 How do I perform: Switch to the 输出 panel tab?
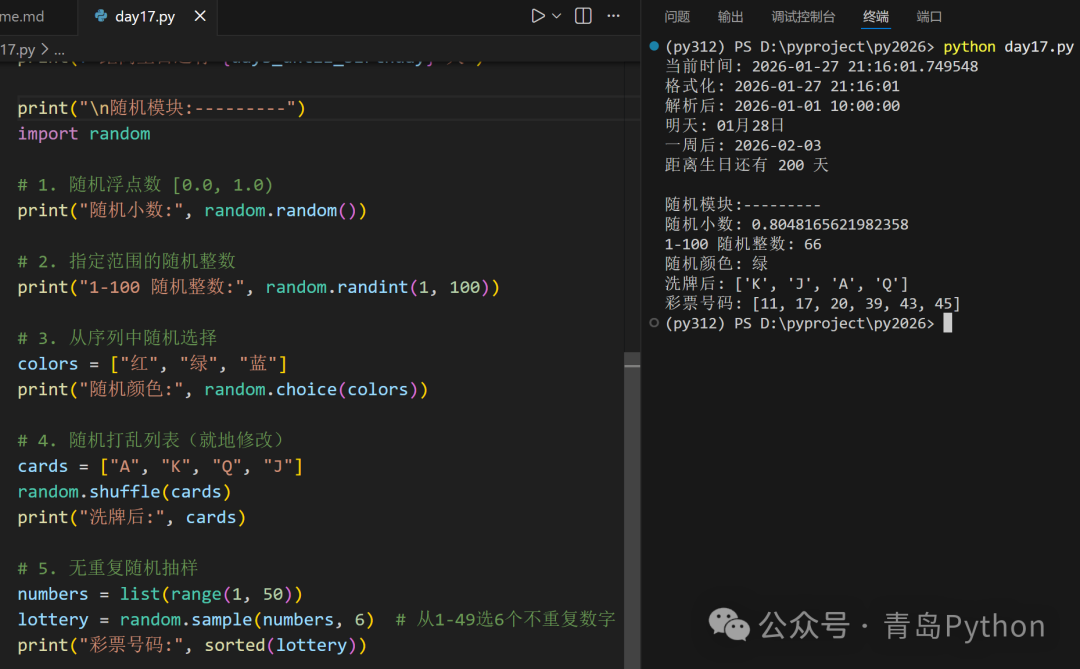730,17
